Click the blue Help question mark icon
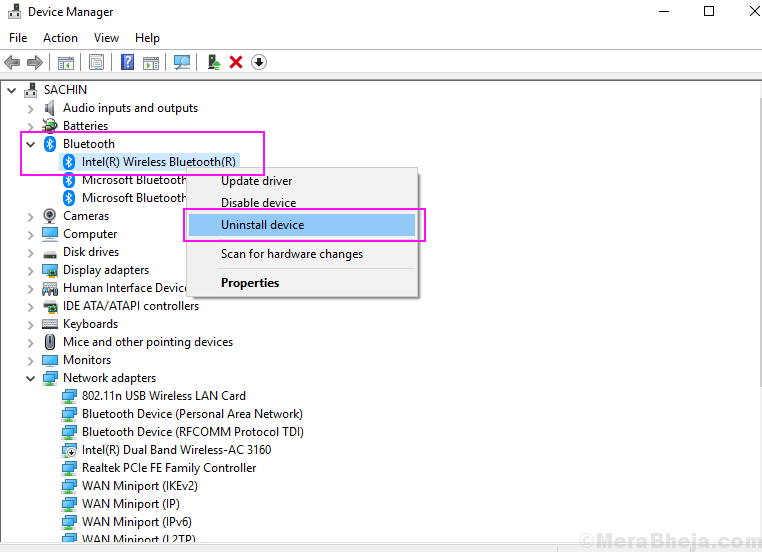Viewport: 762px width, 552px height. coord(127,62)
